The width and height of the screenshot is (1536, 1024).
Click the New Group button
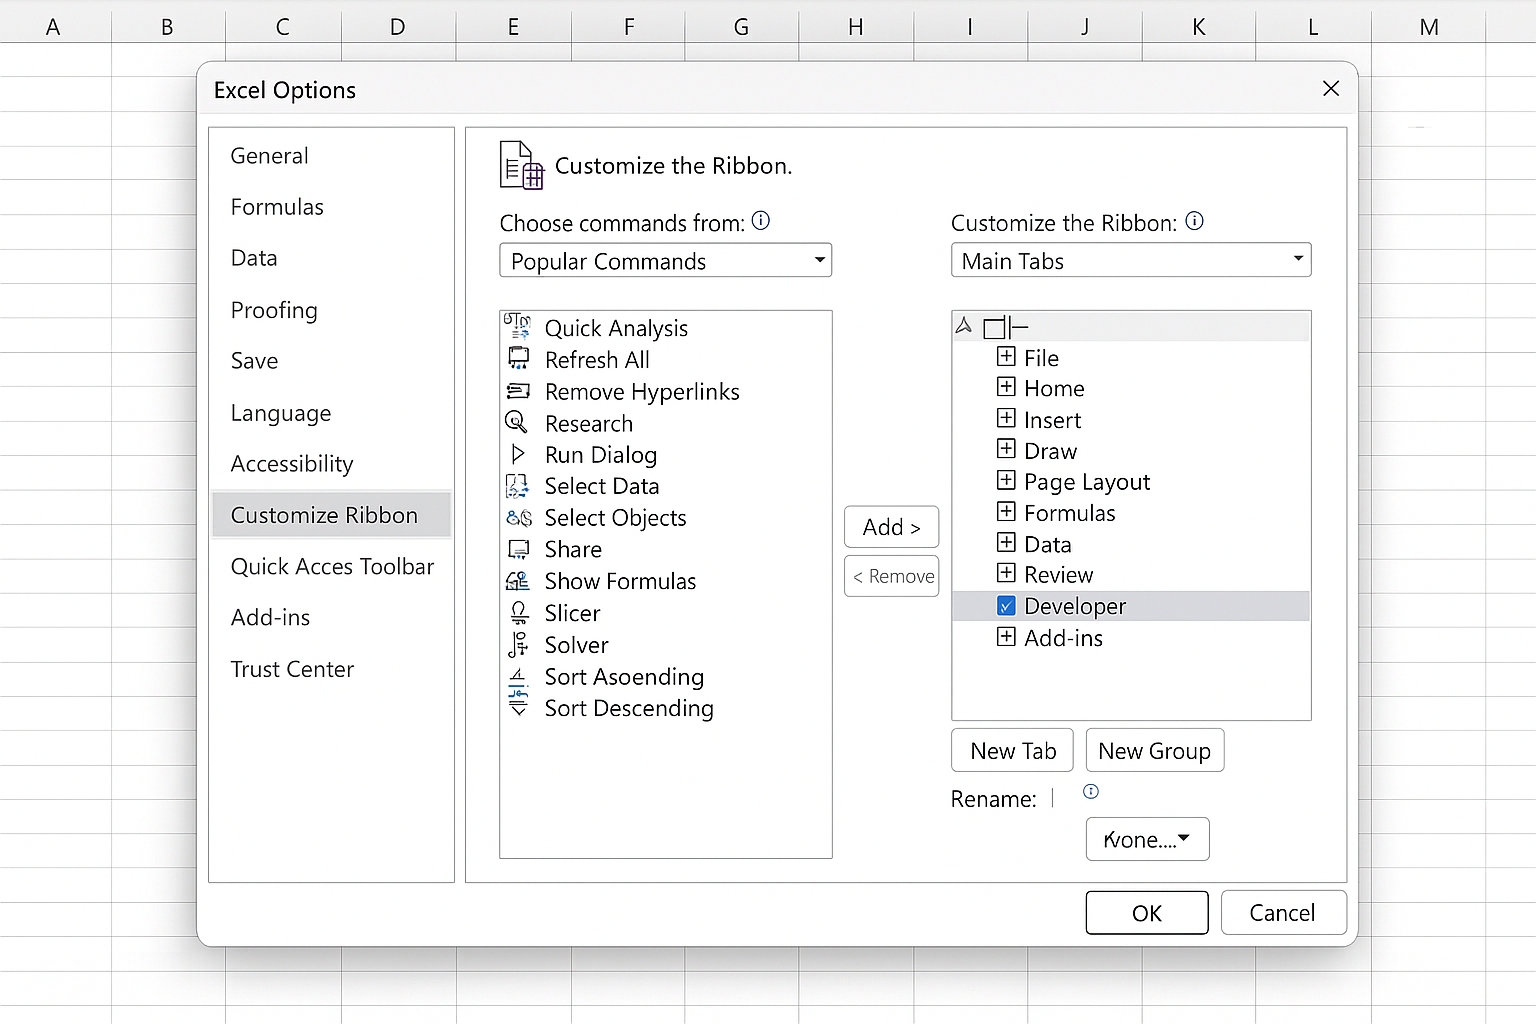(1154, 750)
